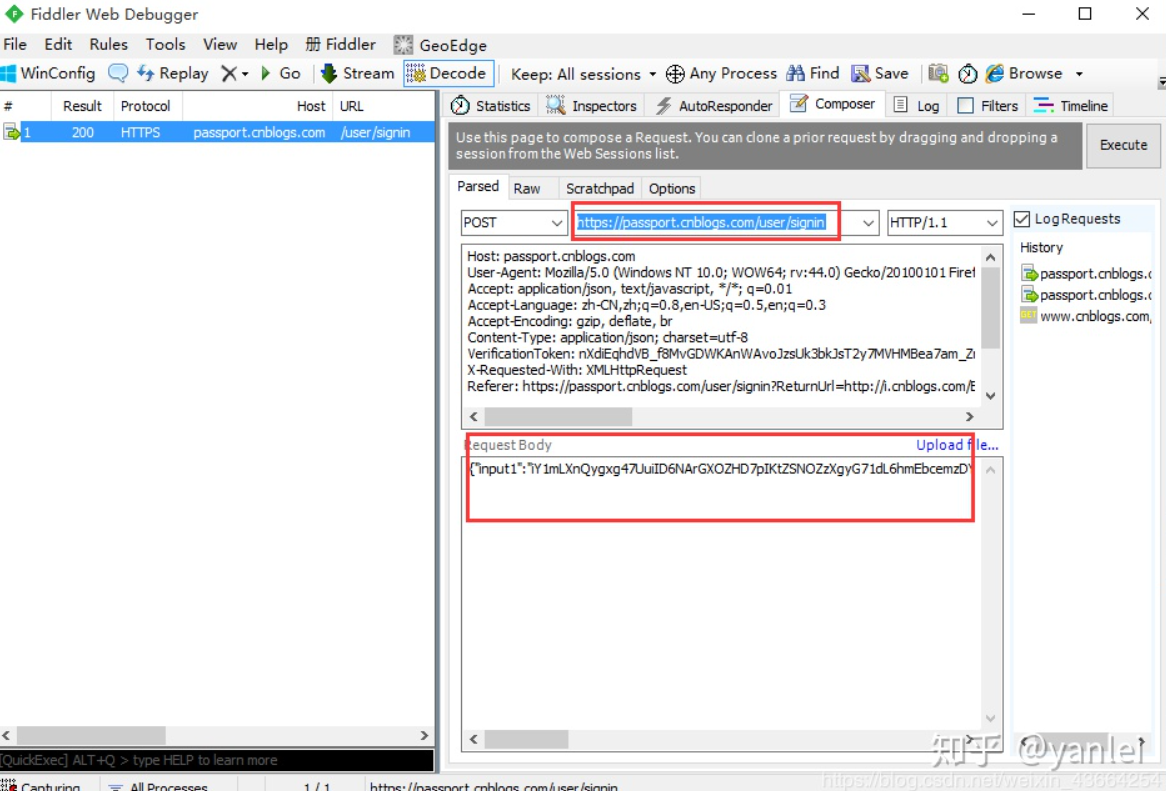1166x791 pixels.
Task: Switch to the Log tab
Action: (916, 106)
